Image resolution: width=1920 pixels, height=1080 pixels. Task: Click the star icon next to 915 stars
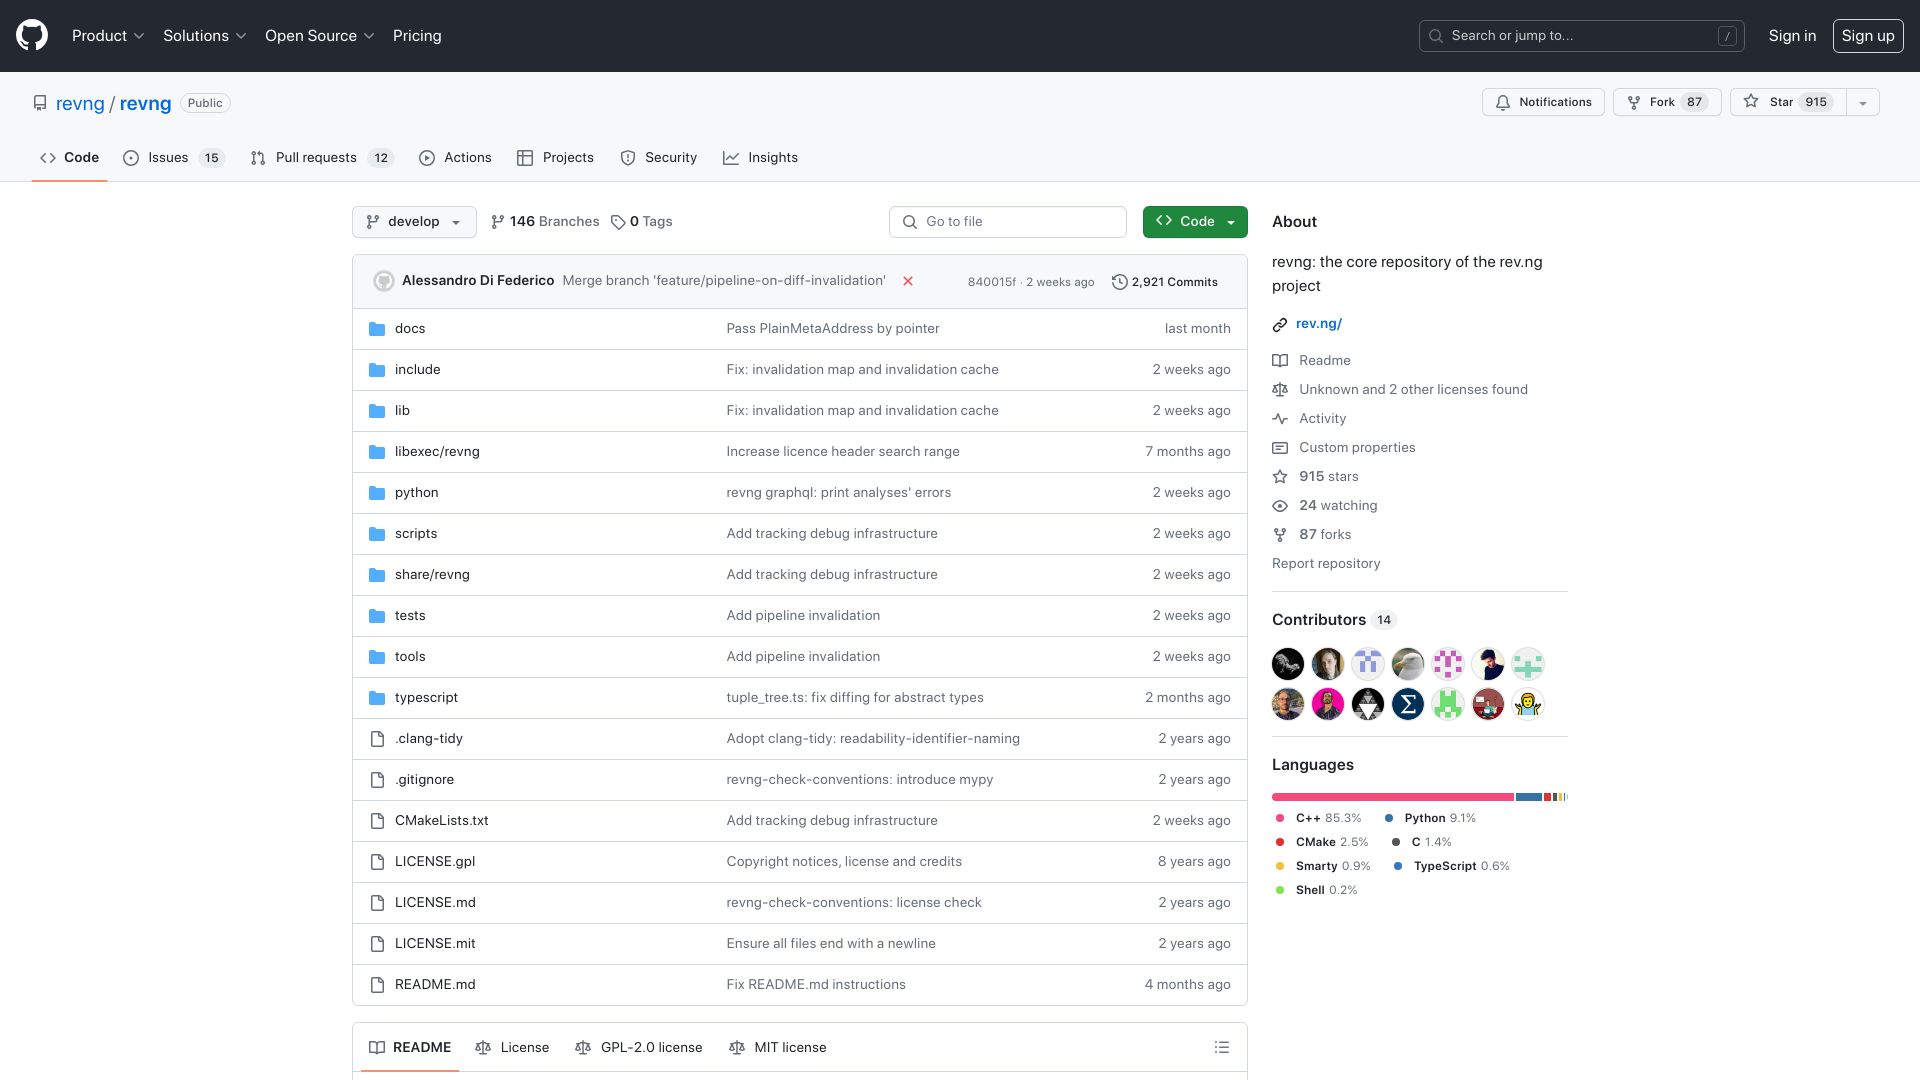(x=1280, y=477)
